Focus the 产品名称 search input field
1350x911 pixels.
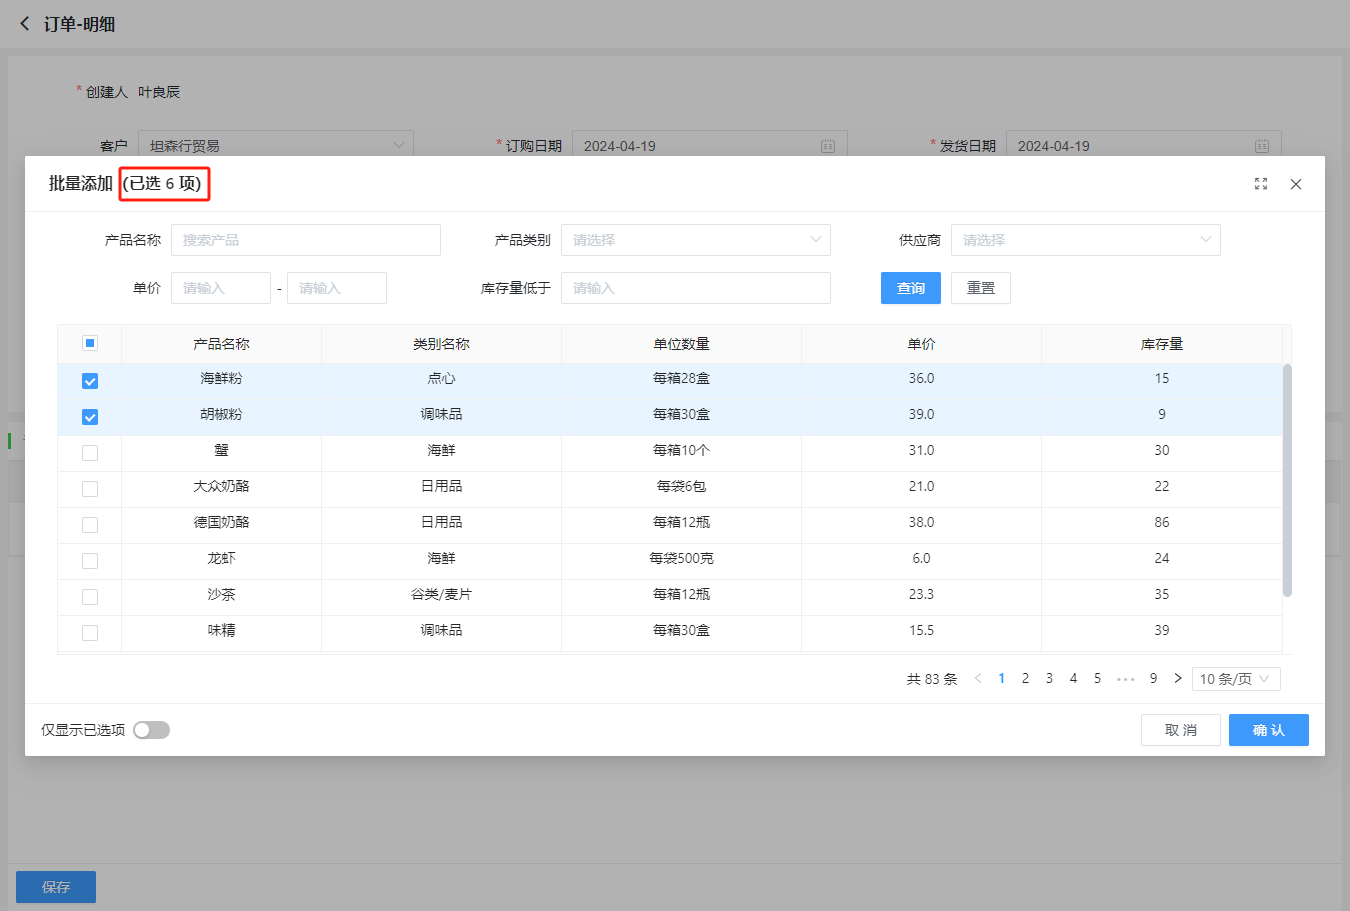coord(305,240)
